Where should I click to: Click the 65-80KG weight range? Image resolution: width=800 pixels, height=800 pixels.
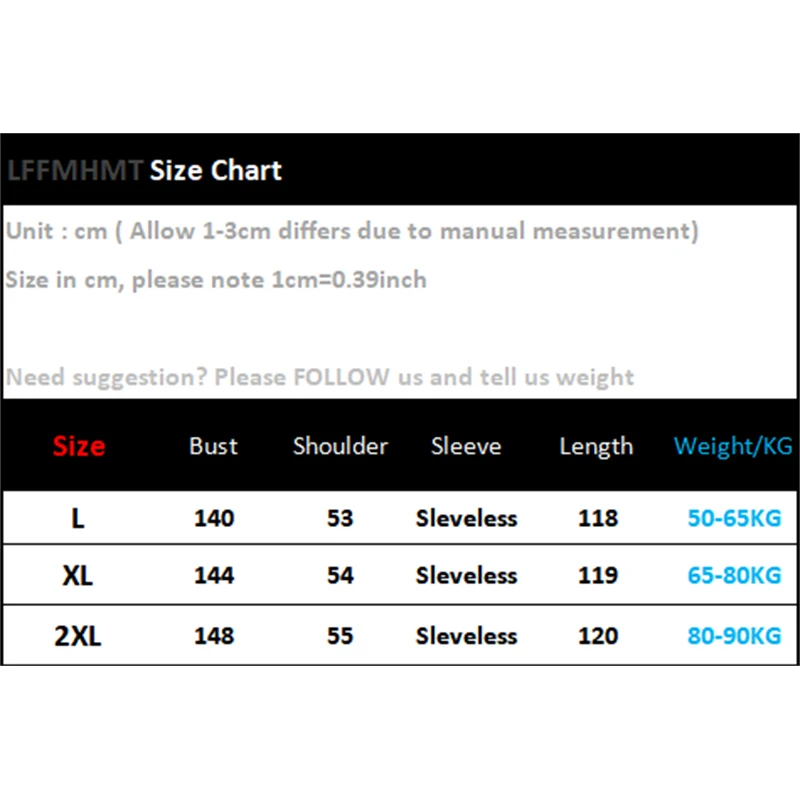pyautogui.click(x=734, y=576)
